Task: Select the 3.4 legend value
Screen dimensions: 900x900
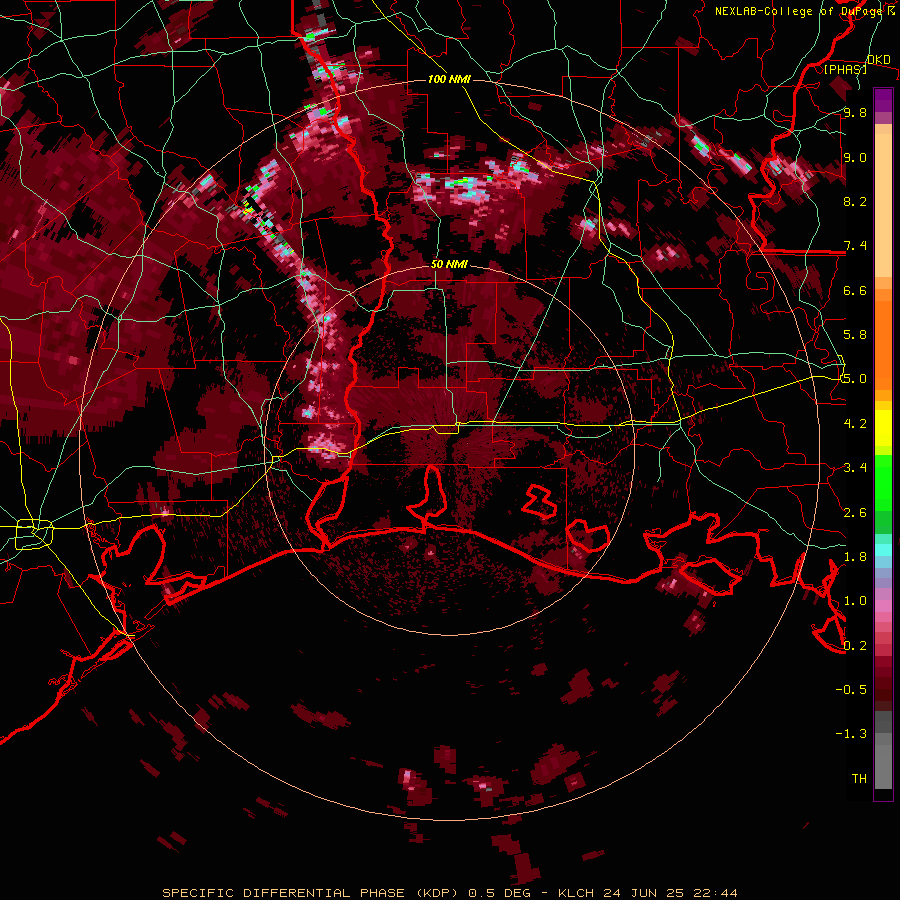Action: [855, 468]
